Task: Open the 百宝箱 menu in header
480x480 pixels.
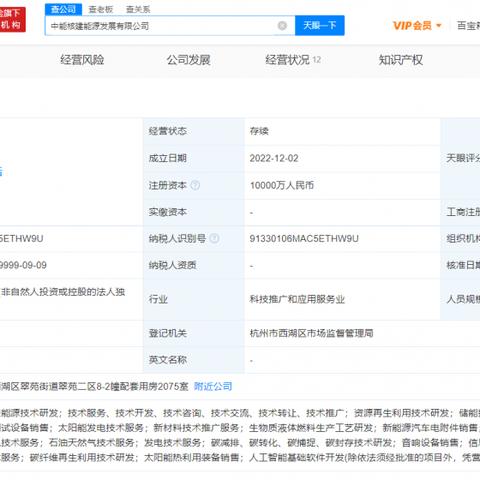Action: click(468, 26)
